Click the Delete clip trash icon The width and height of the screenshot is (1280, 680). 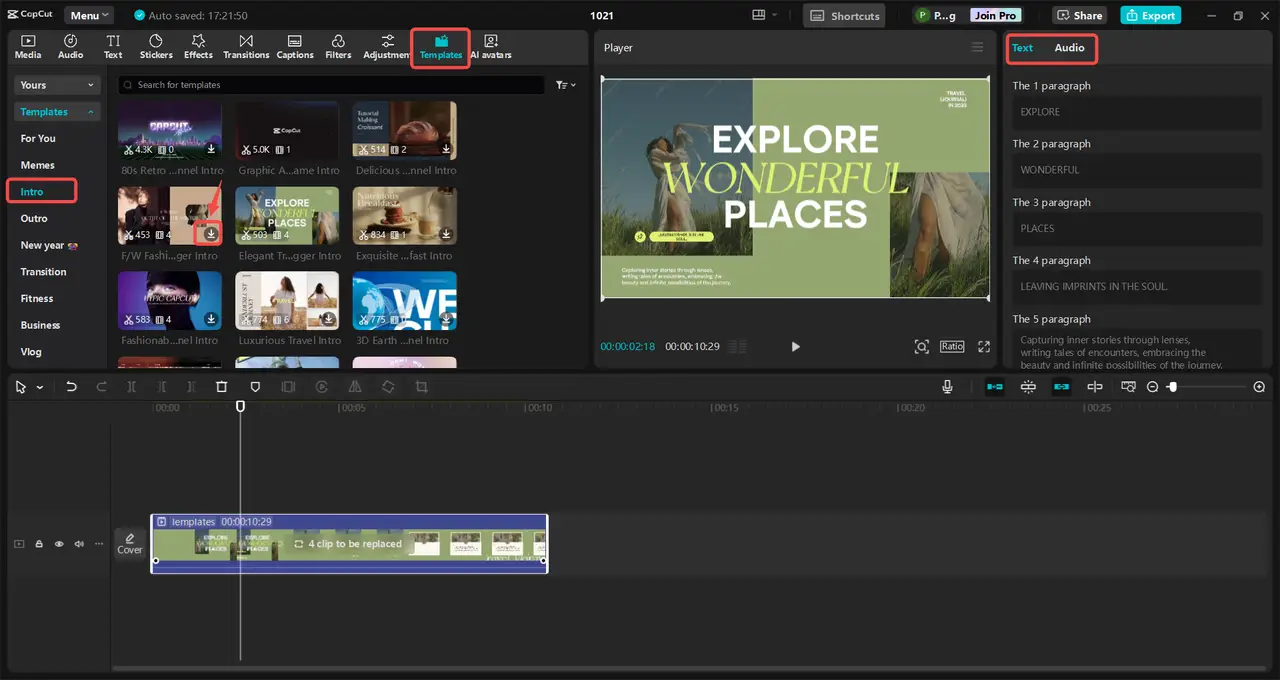[x=222, y=387]
